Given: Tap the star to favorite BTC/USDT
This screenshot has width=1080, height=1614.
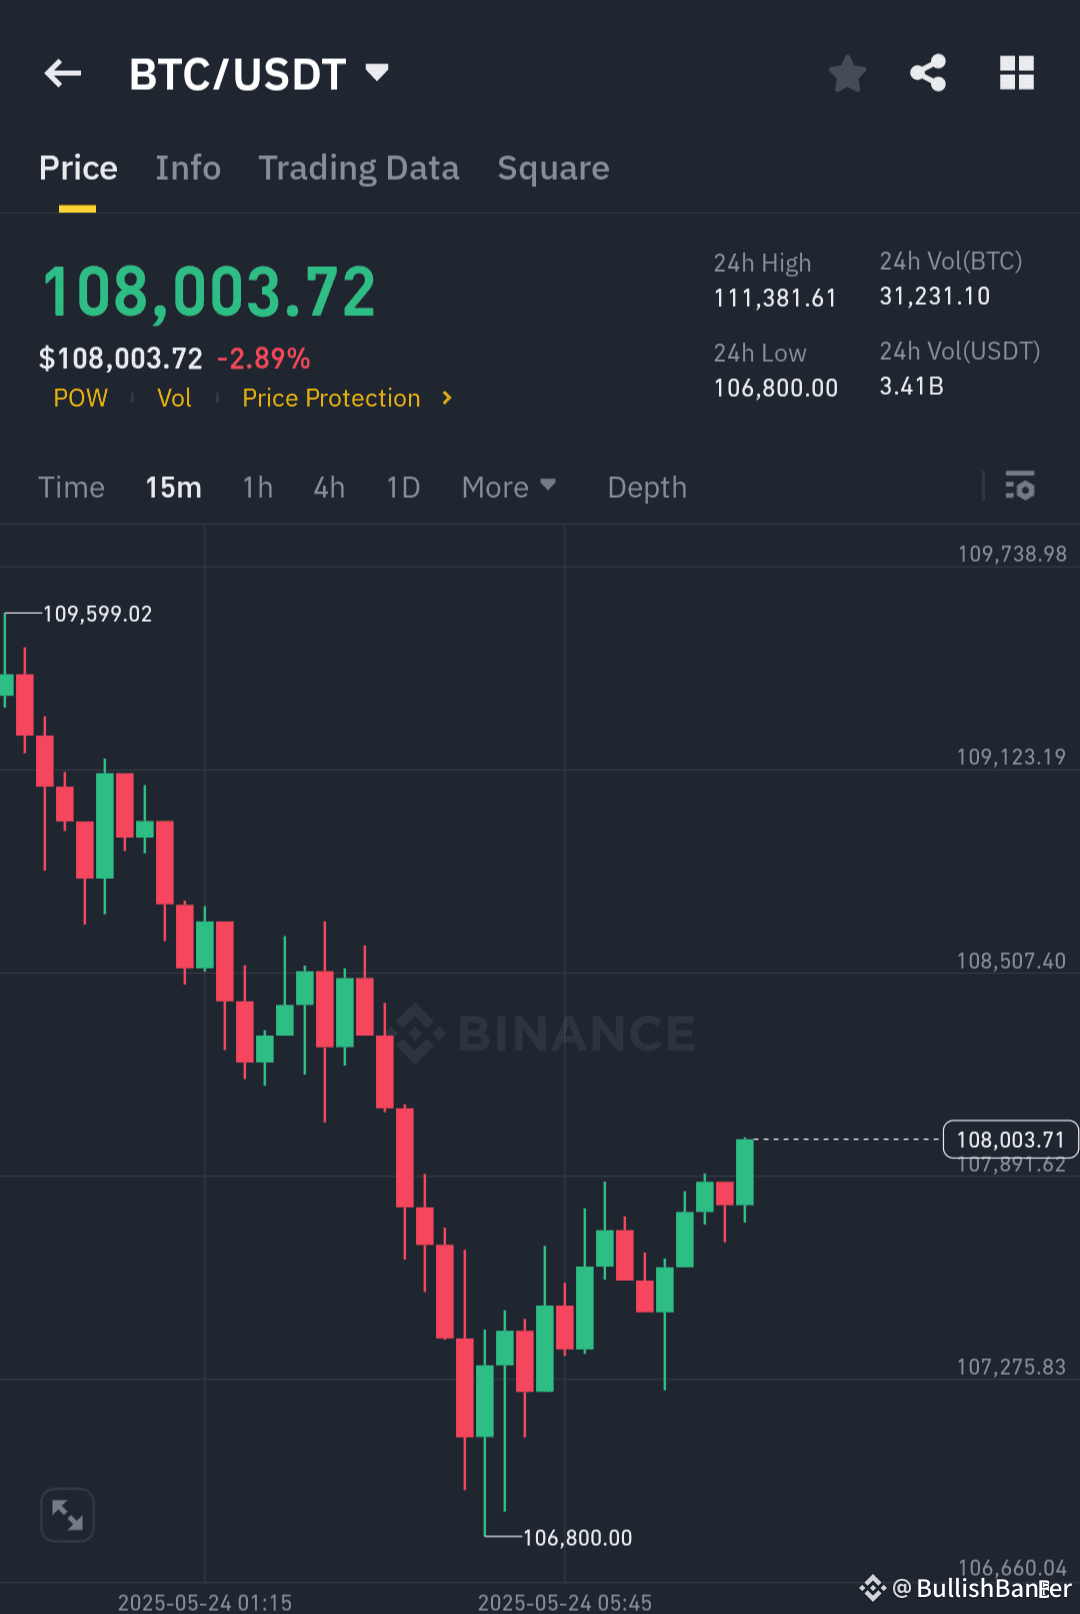Looking at the screenshot, I should 847,73.
